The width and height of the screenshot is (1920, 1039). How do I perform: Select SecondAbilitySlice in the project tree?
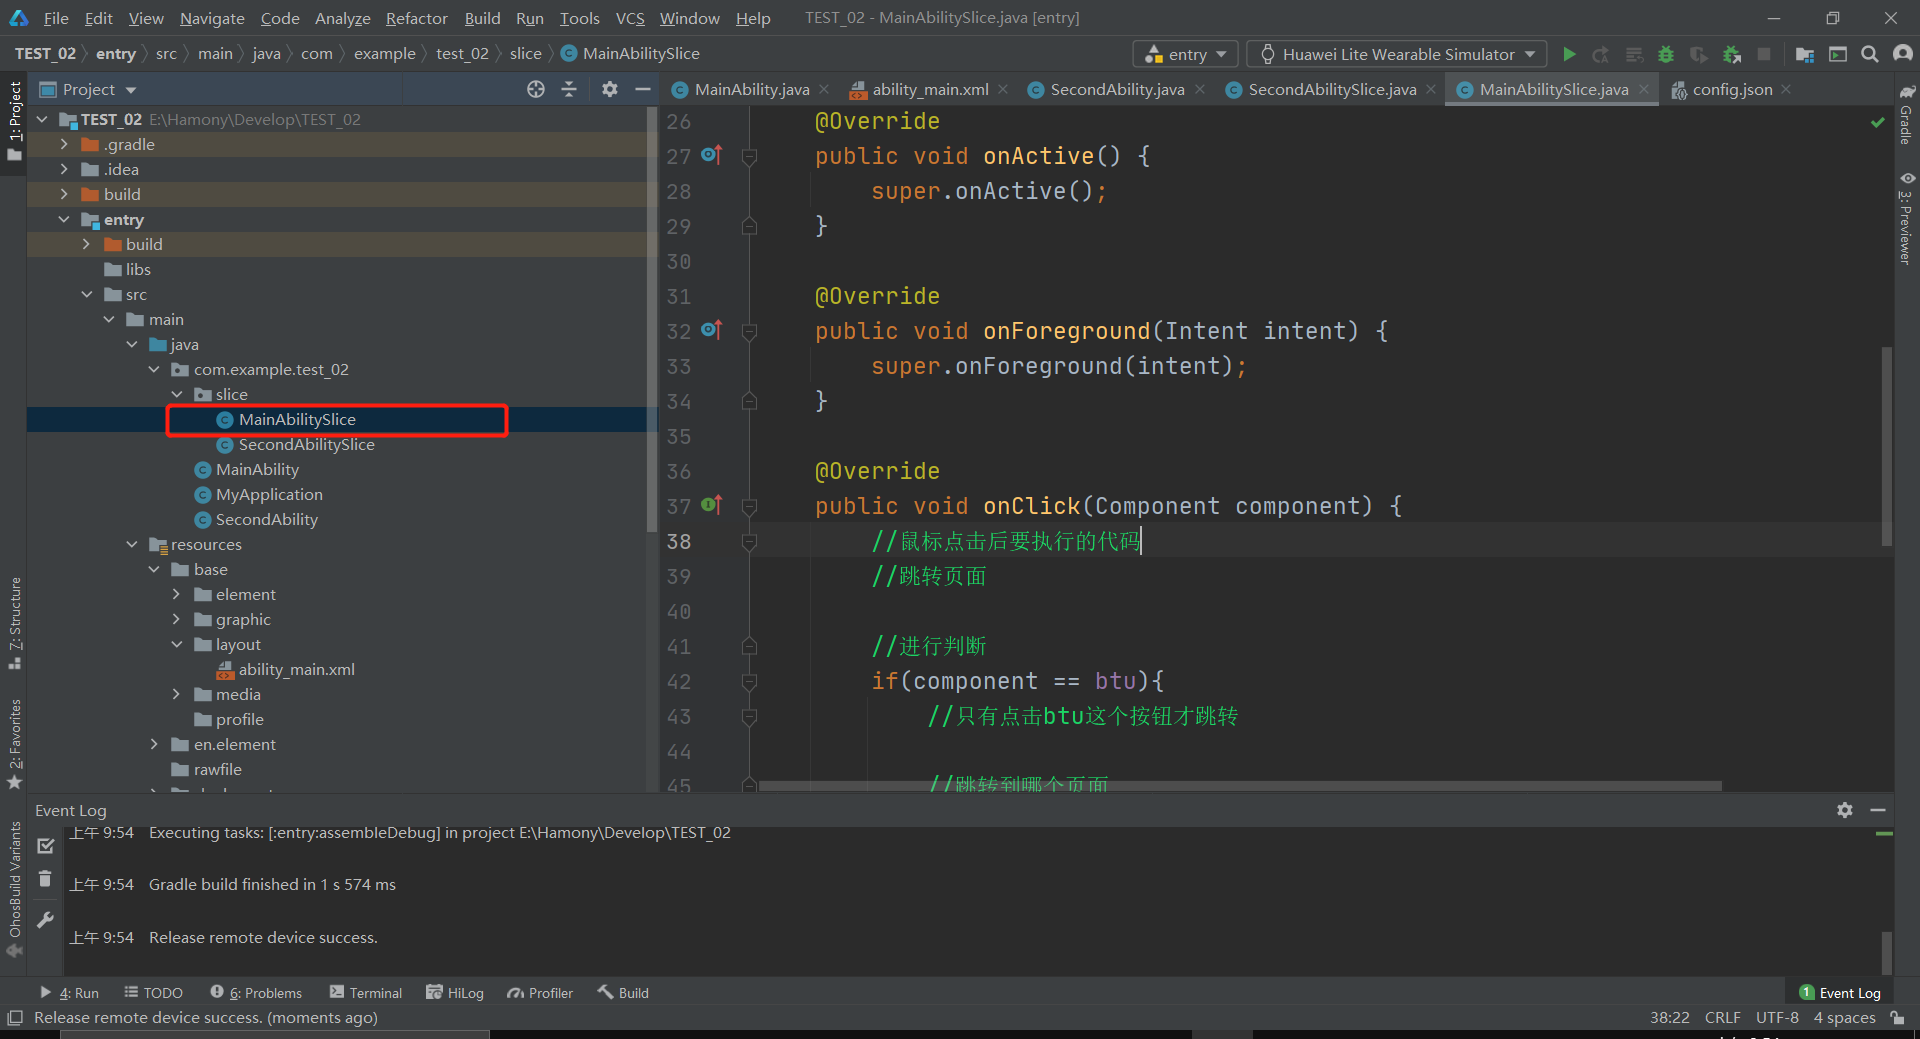pyautogui.click(x=306, y=444)
